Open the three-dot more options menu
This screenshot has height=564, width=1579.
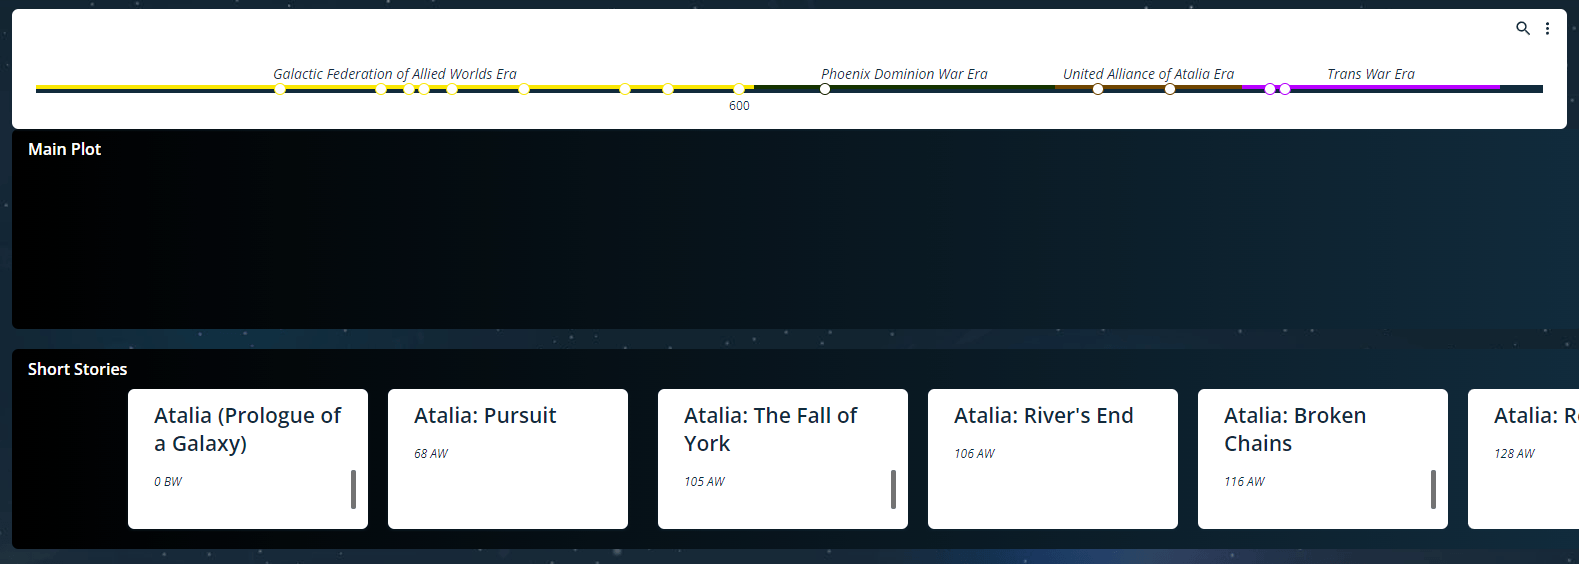[x=1547, y=28]
